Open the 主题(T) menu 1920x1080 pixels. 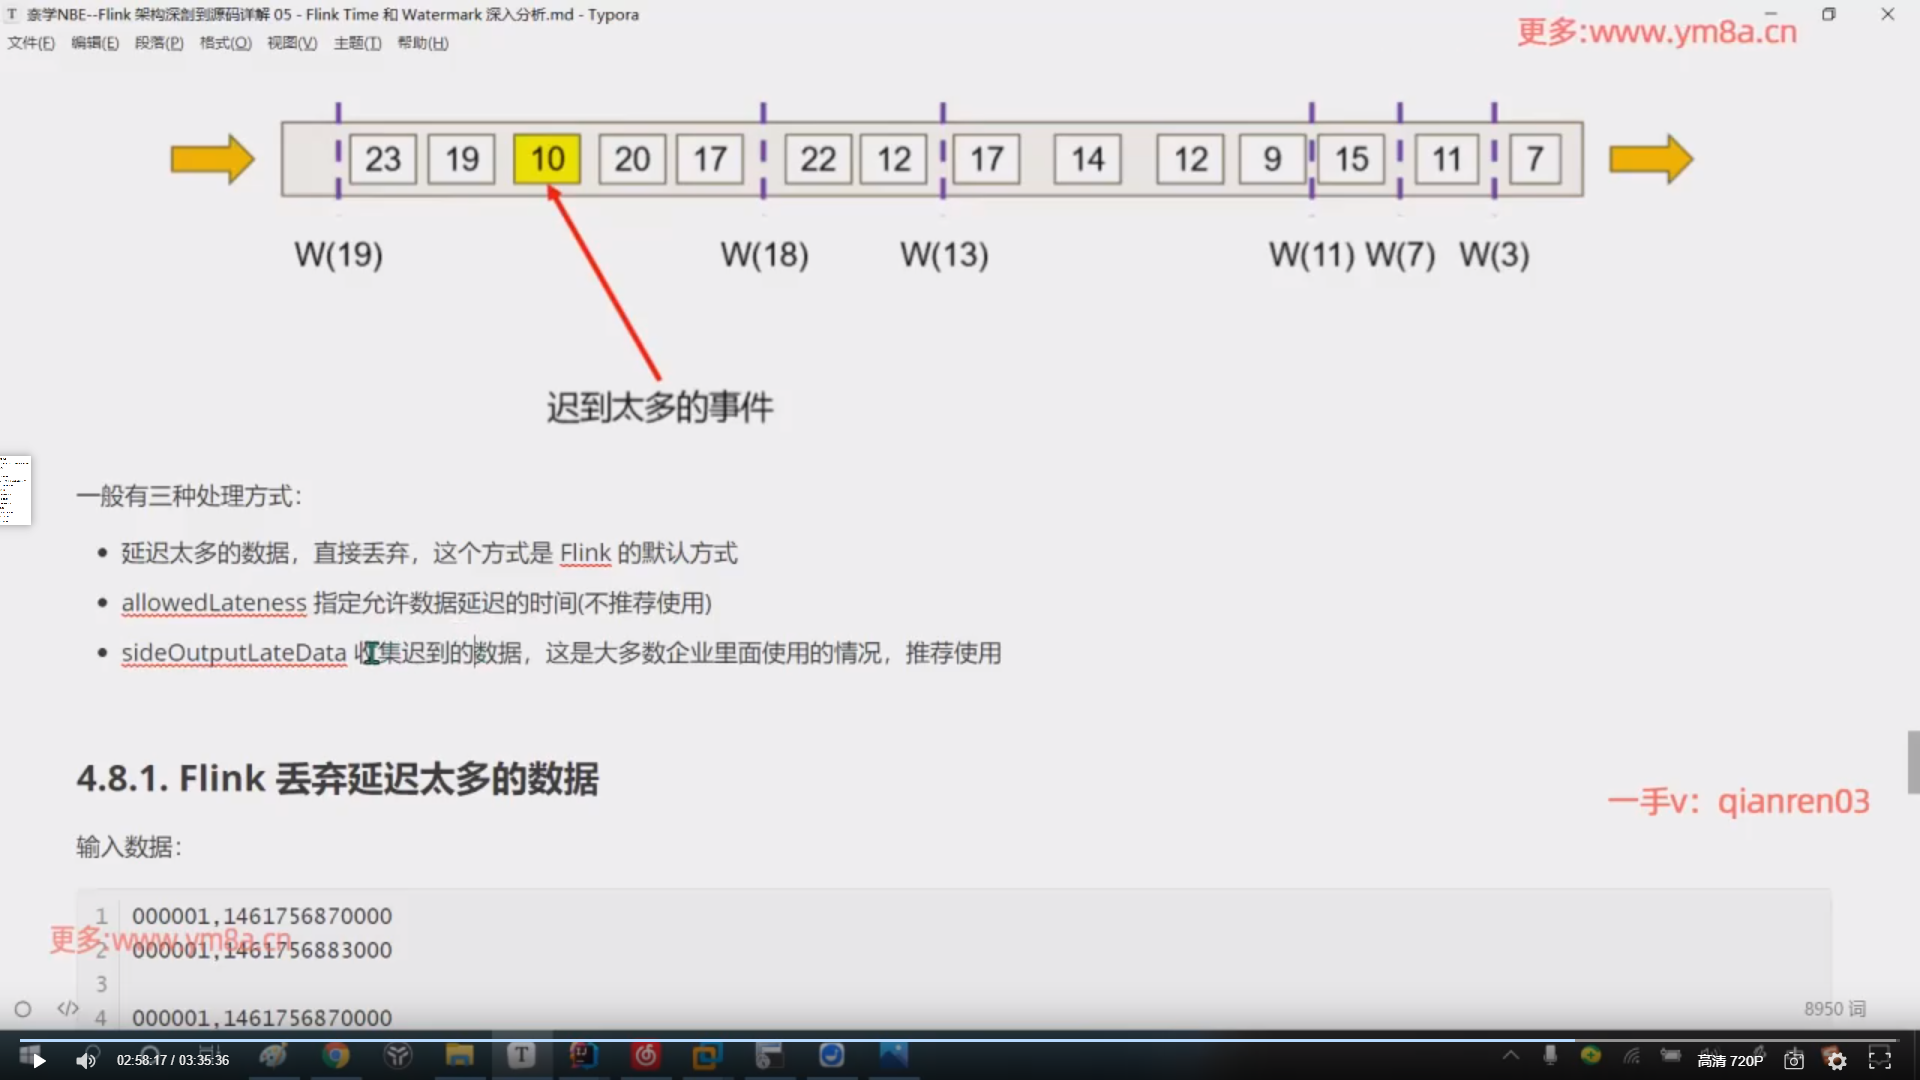pyautogui.click(x=357, y=43)
